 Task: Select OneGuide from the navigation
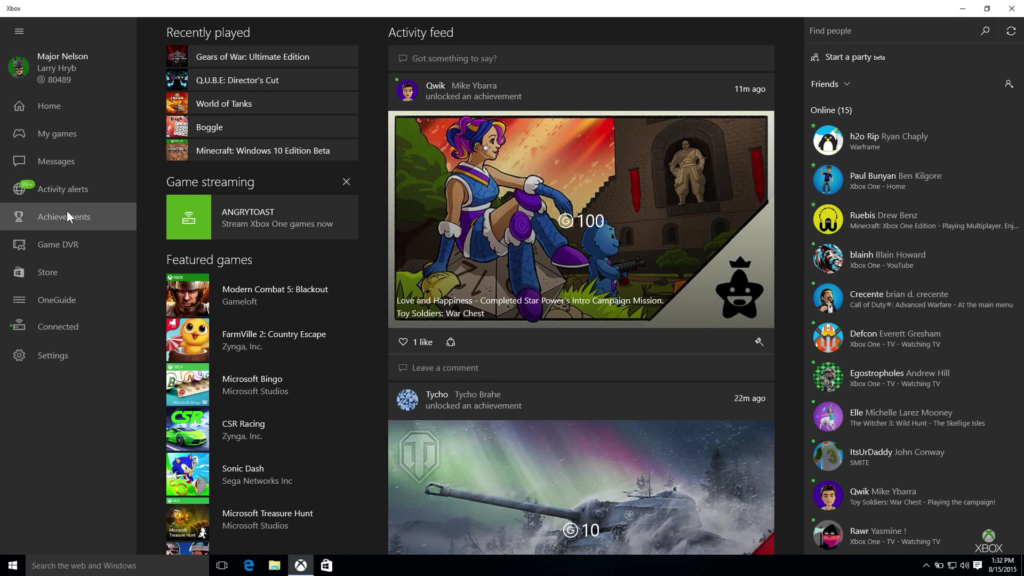pos(57,299)
